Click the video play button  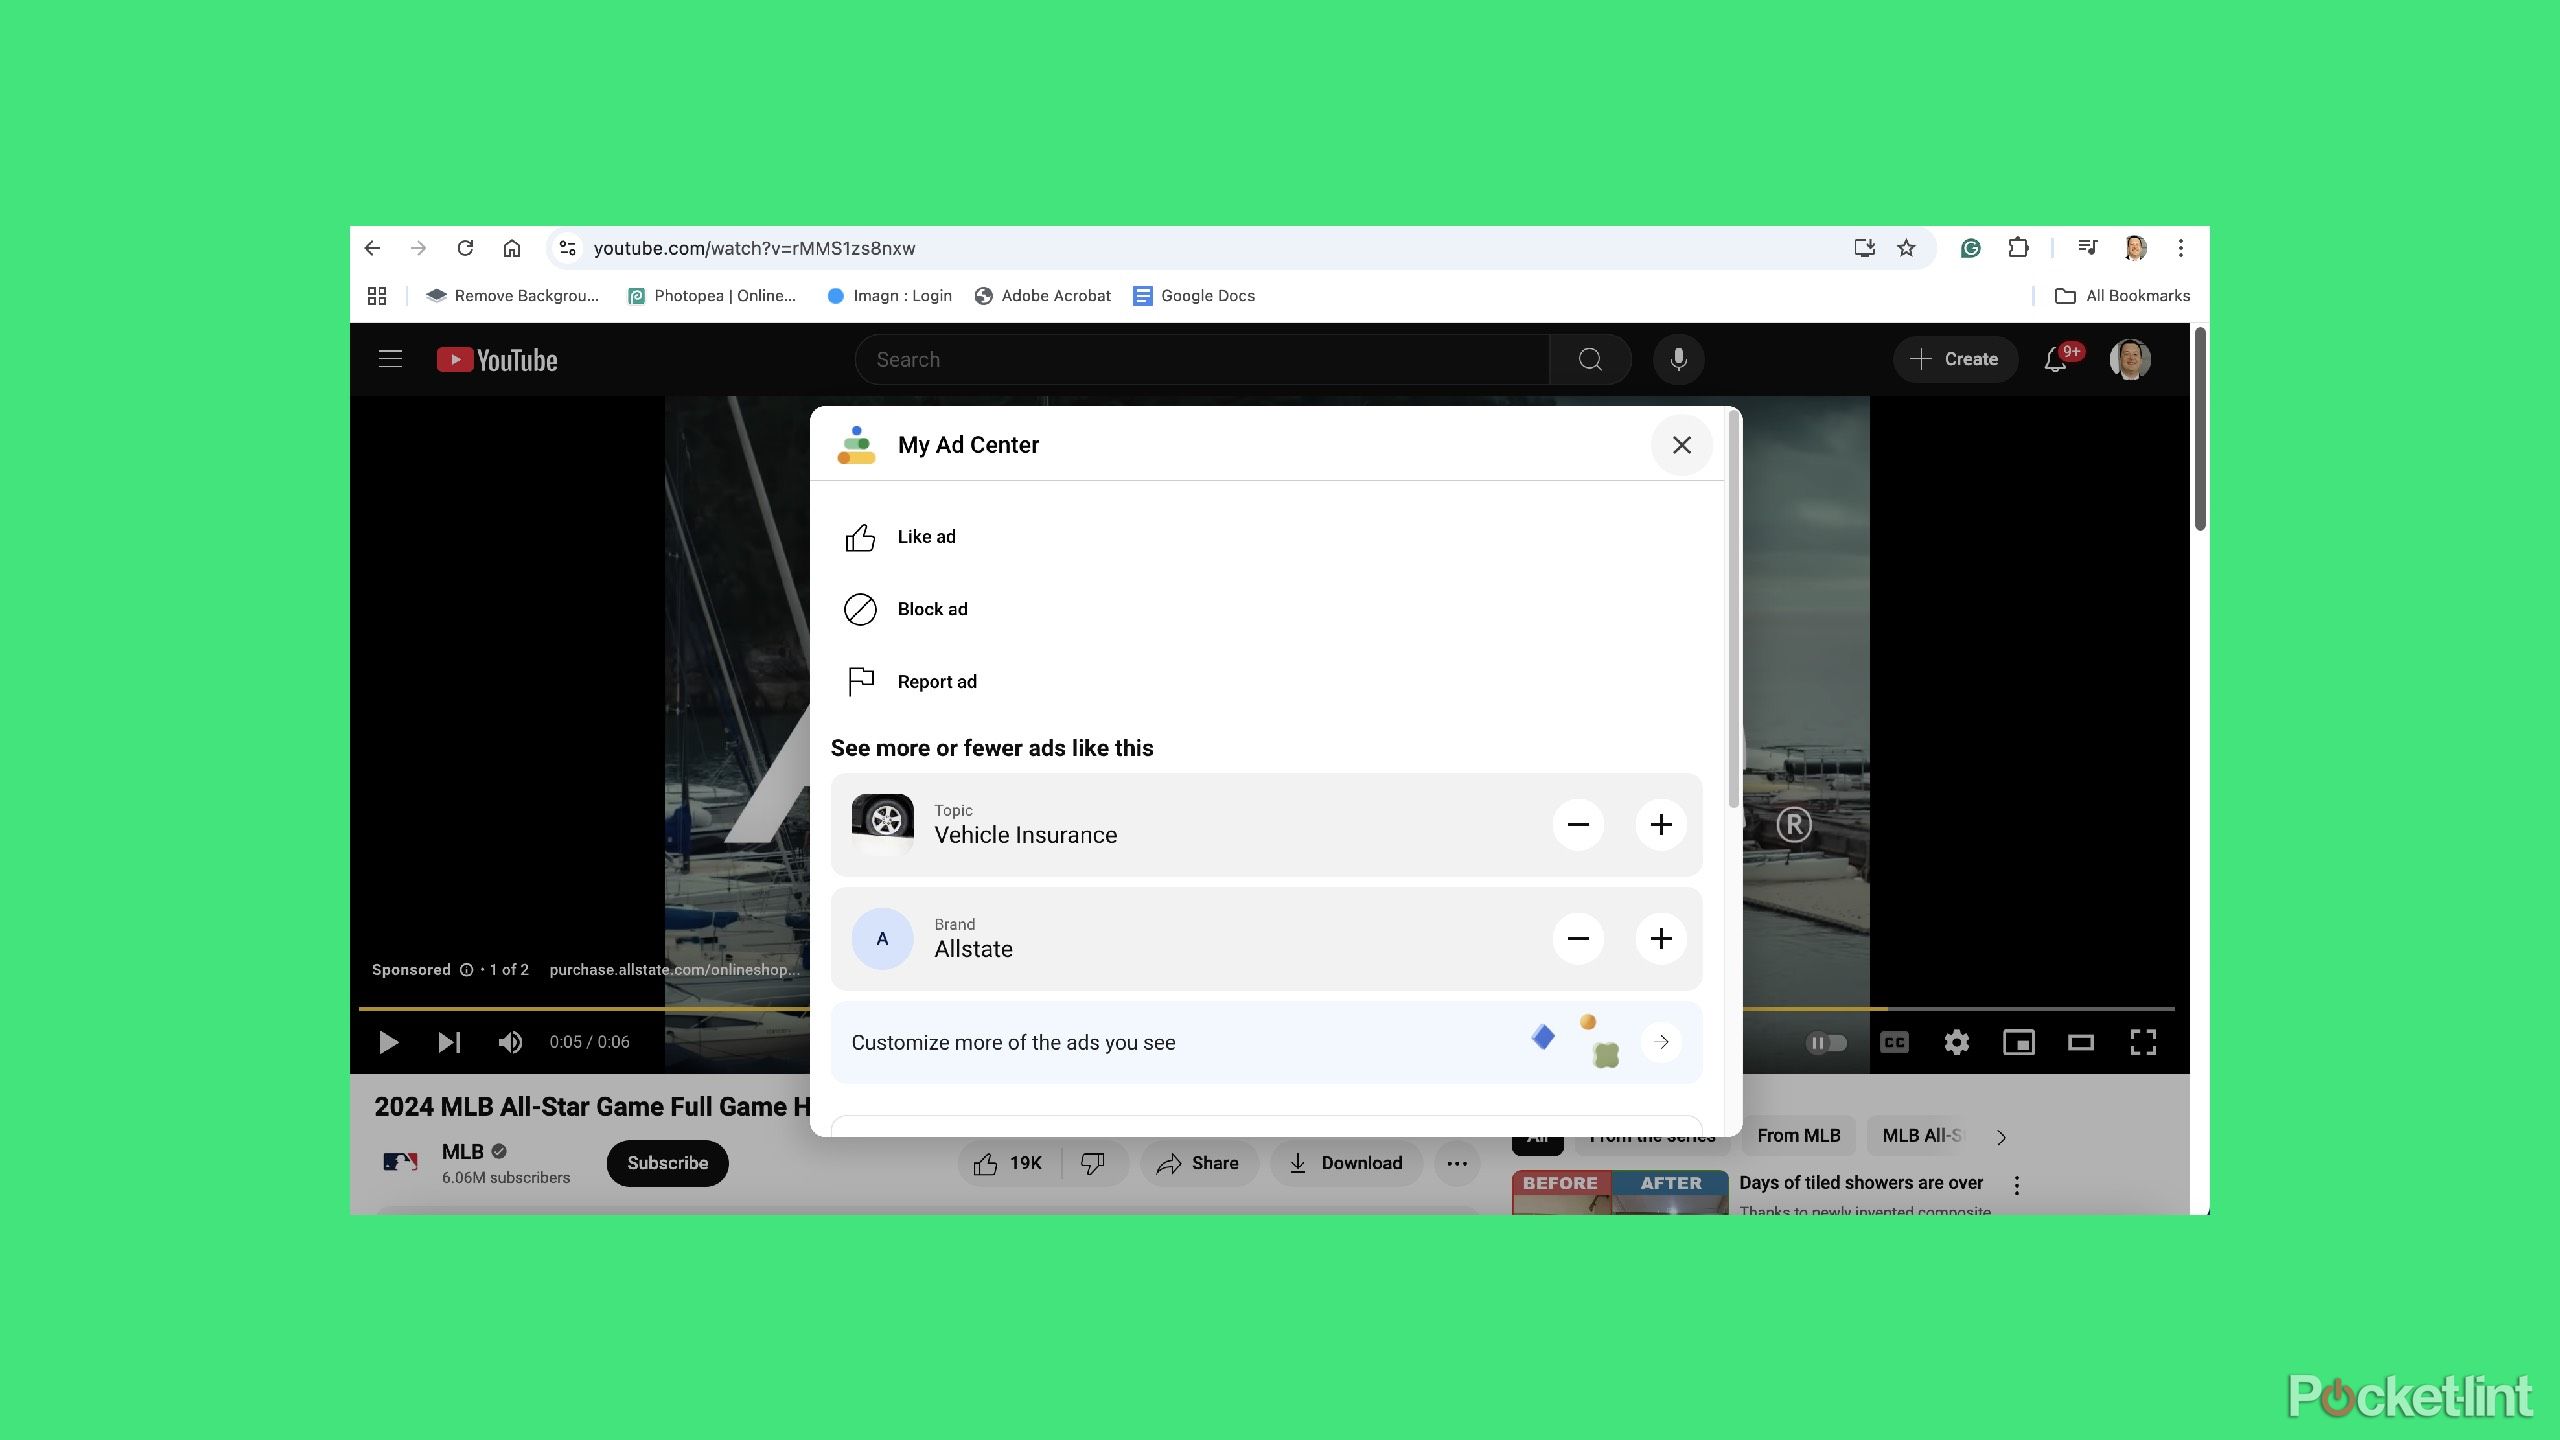tap(387, 1041)
